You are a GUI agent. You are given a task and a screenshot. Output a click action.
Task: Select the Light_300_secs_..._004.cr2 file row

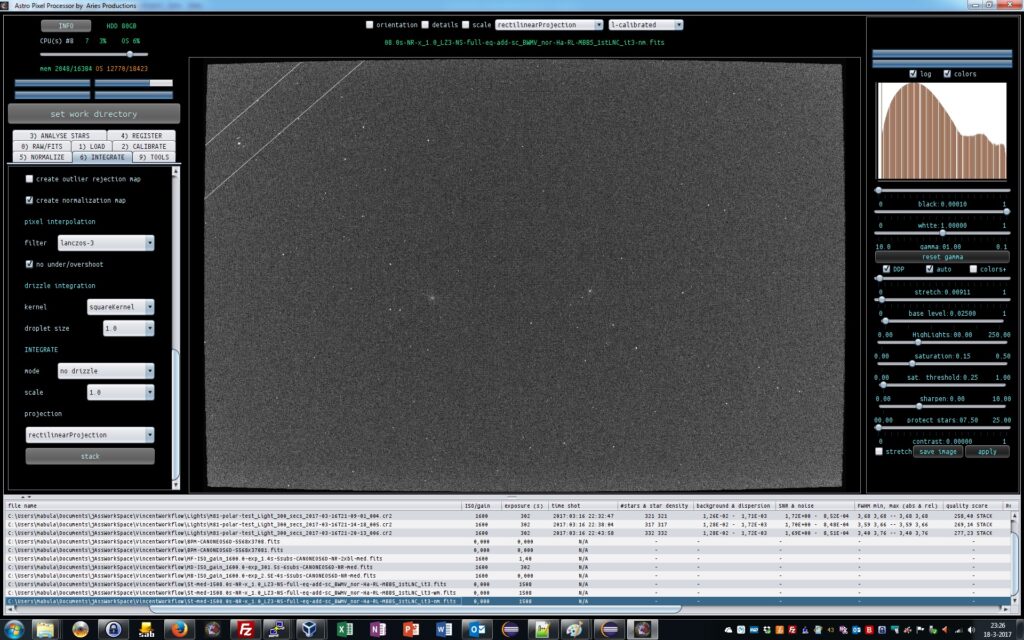point(508,516)
